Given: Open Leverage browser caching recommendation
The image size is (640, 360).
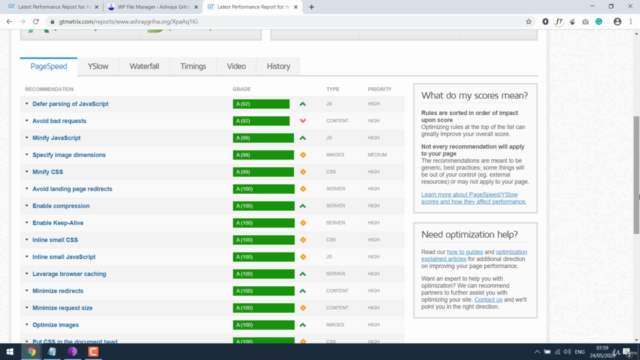Looking at the screenshot, I should tap(69, 274).
